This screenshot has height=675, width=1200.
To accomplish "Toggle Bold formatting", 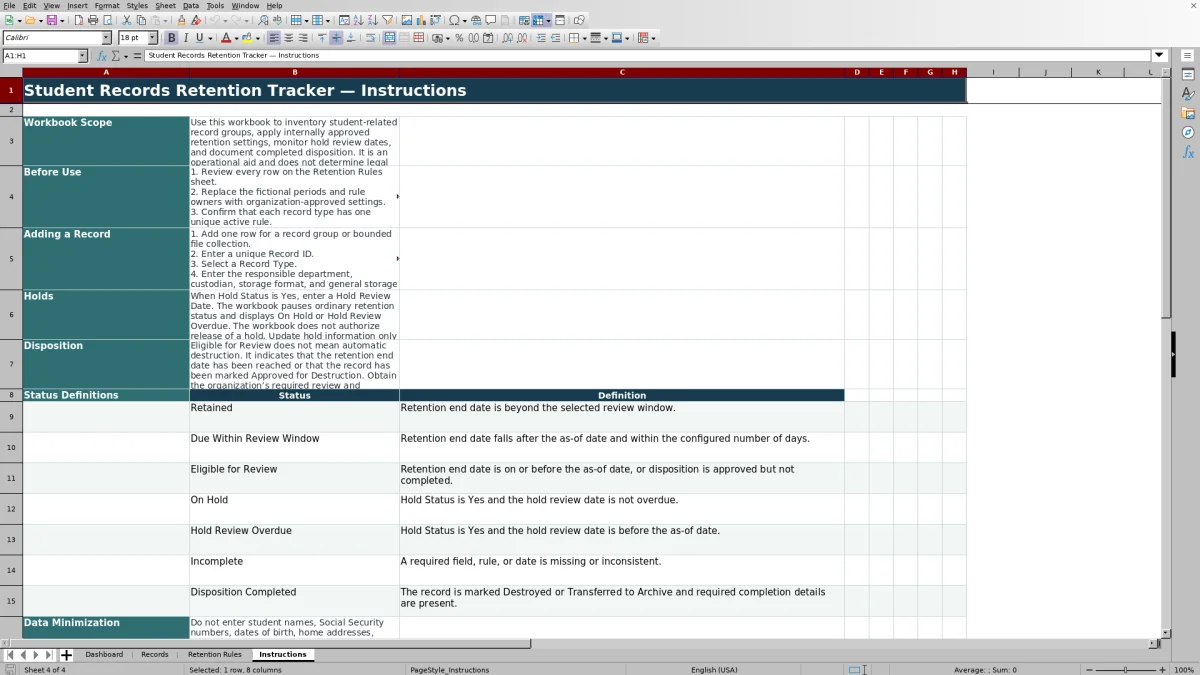I will [171, 38].
